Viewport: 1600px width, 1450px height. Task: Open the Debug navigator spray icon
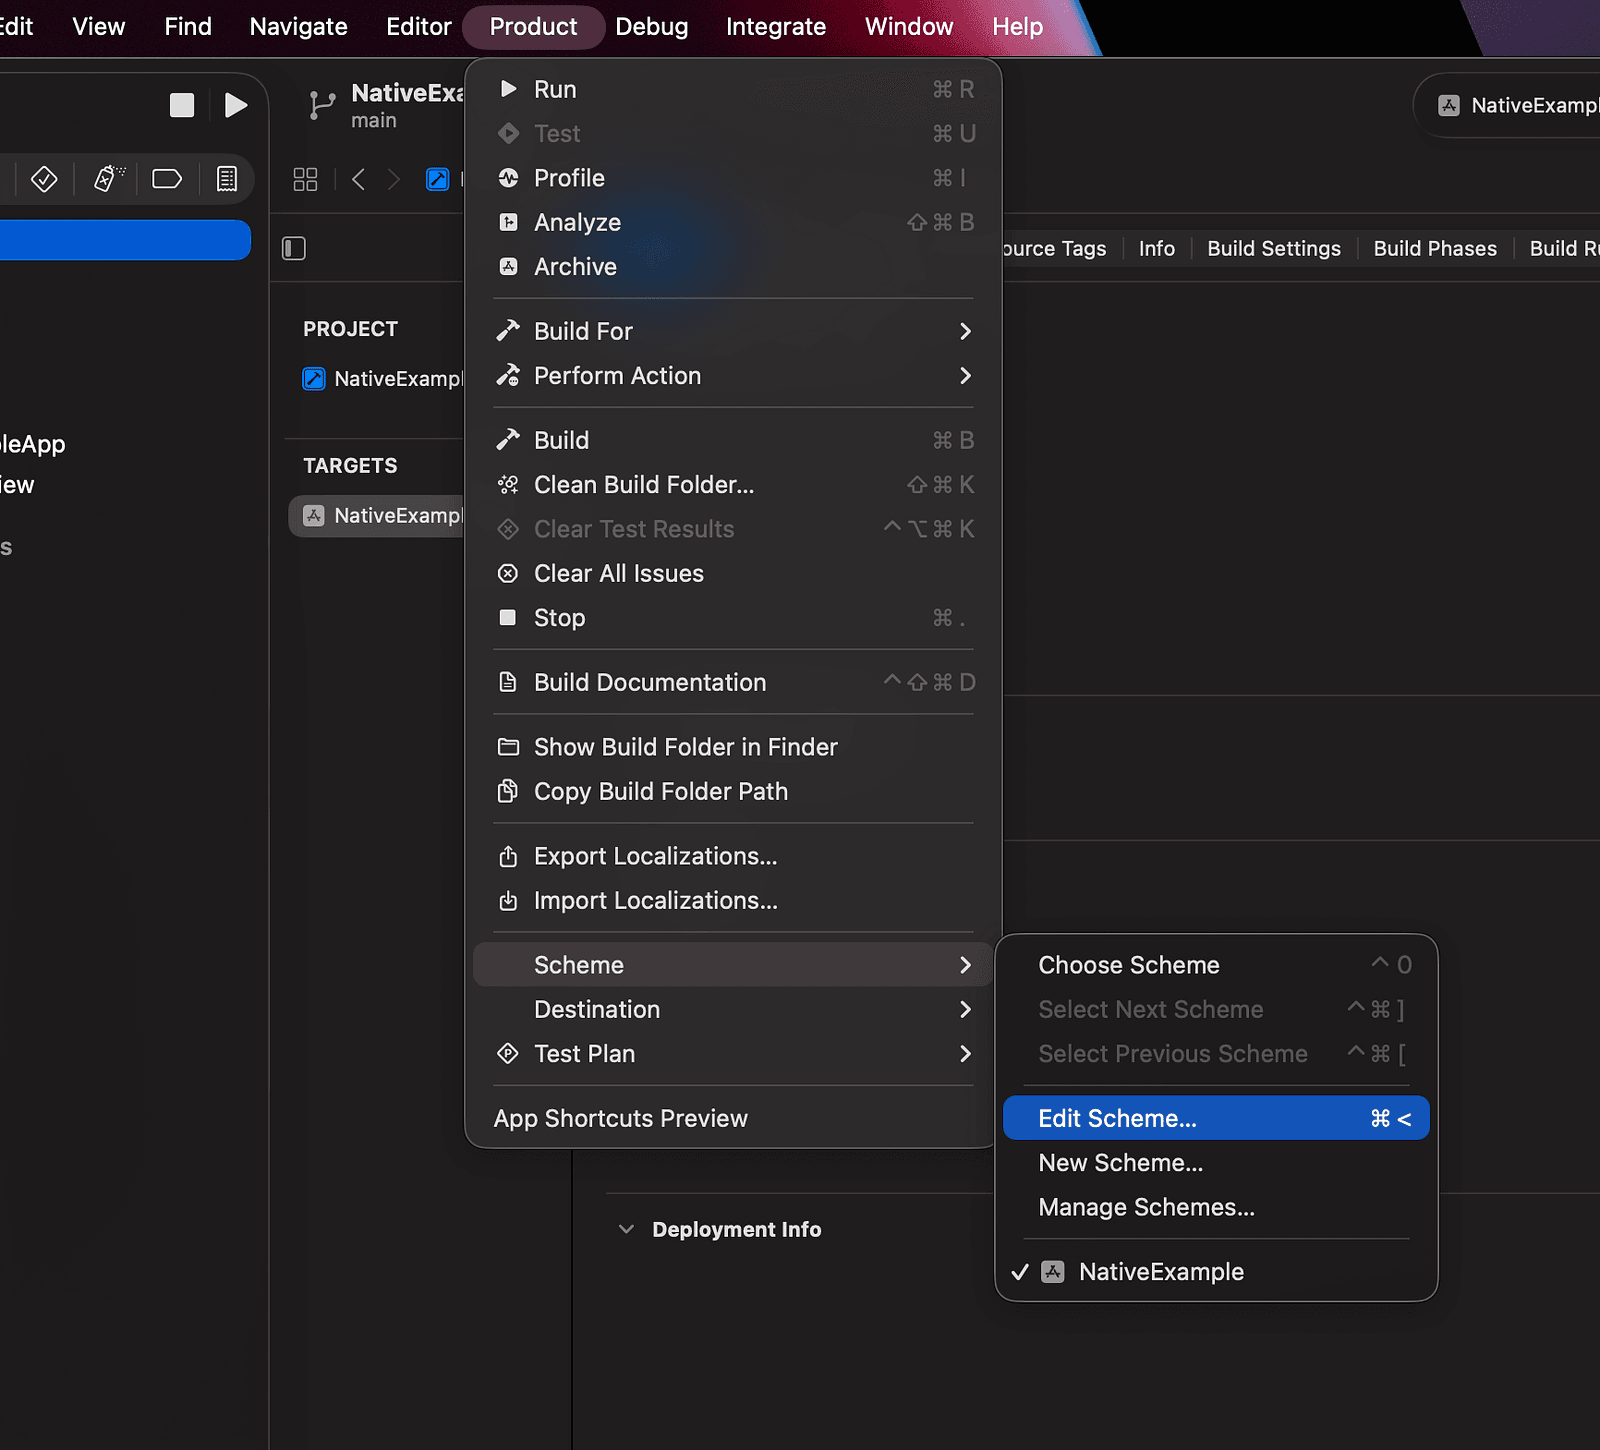[x=107, y=179]
